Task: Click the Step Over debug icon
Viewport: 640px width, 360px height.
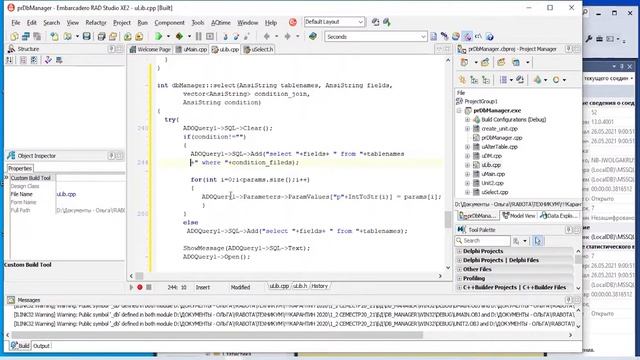Action: tap(236, 37)
